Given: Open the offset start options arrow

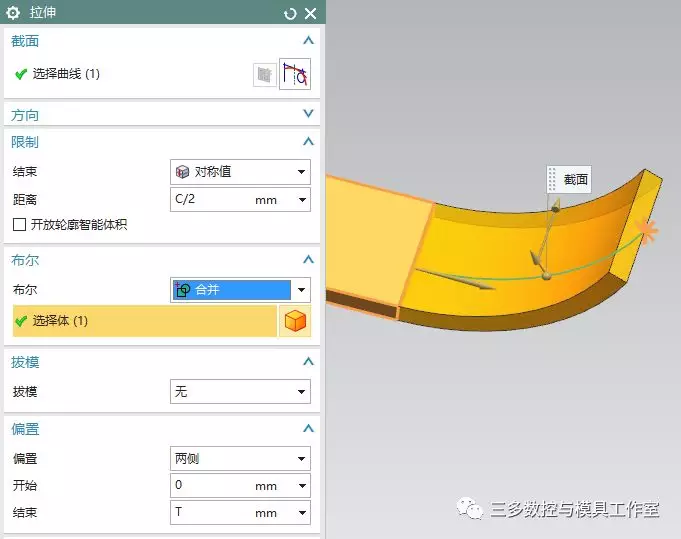Looking at the screenshot, I should click(x=302, y=486).
